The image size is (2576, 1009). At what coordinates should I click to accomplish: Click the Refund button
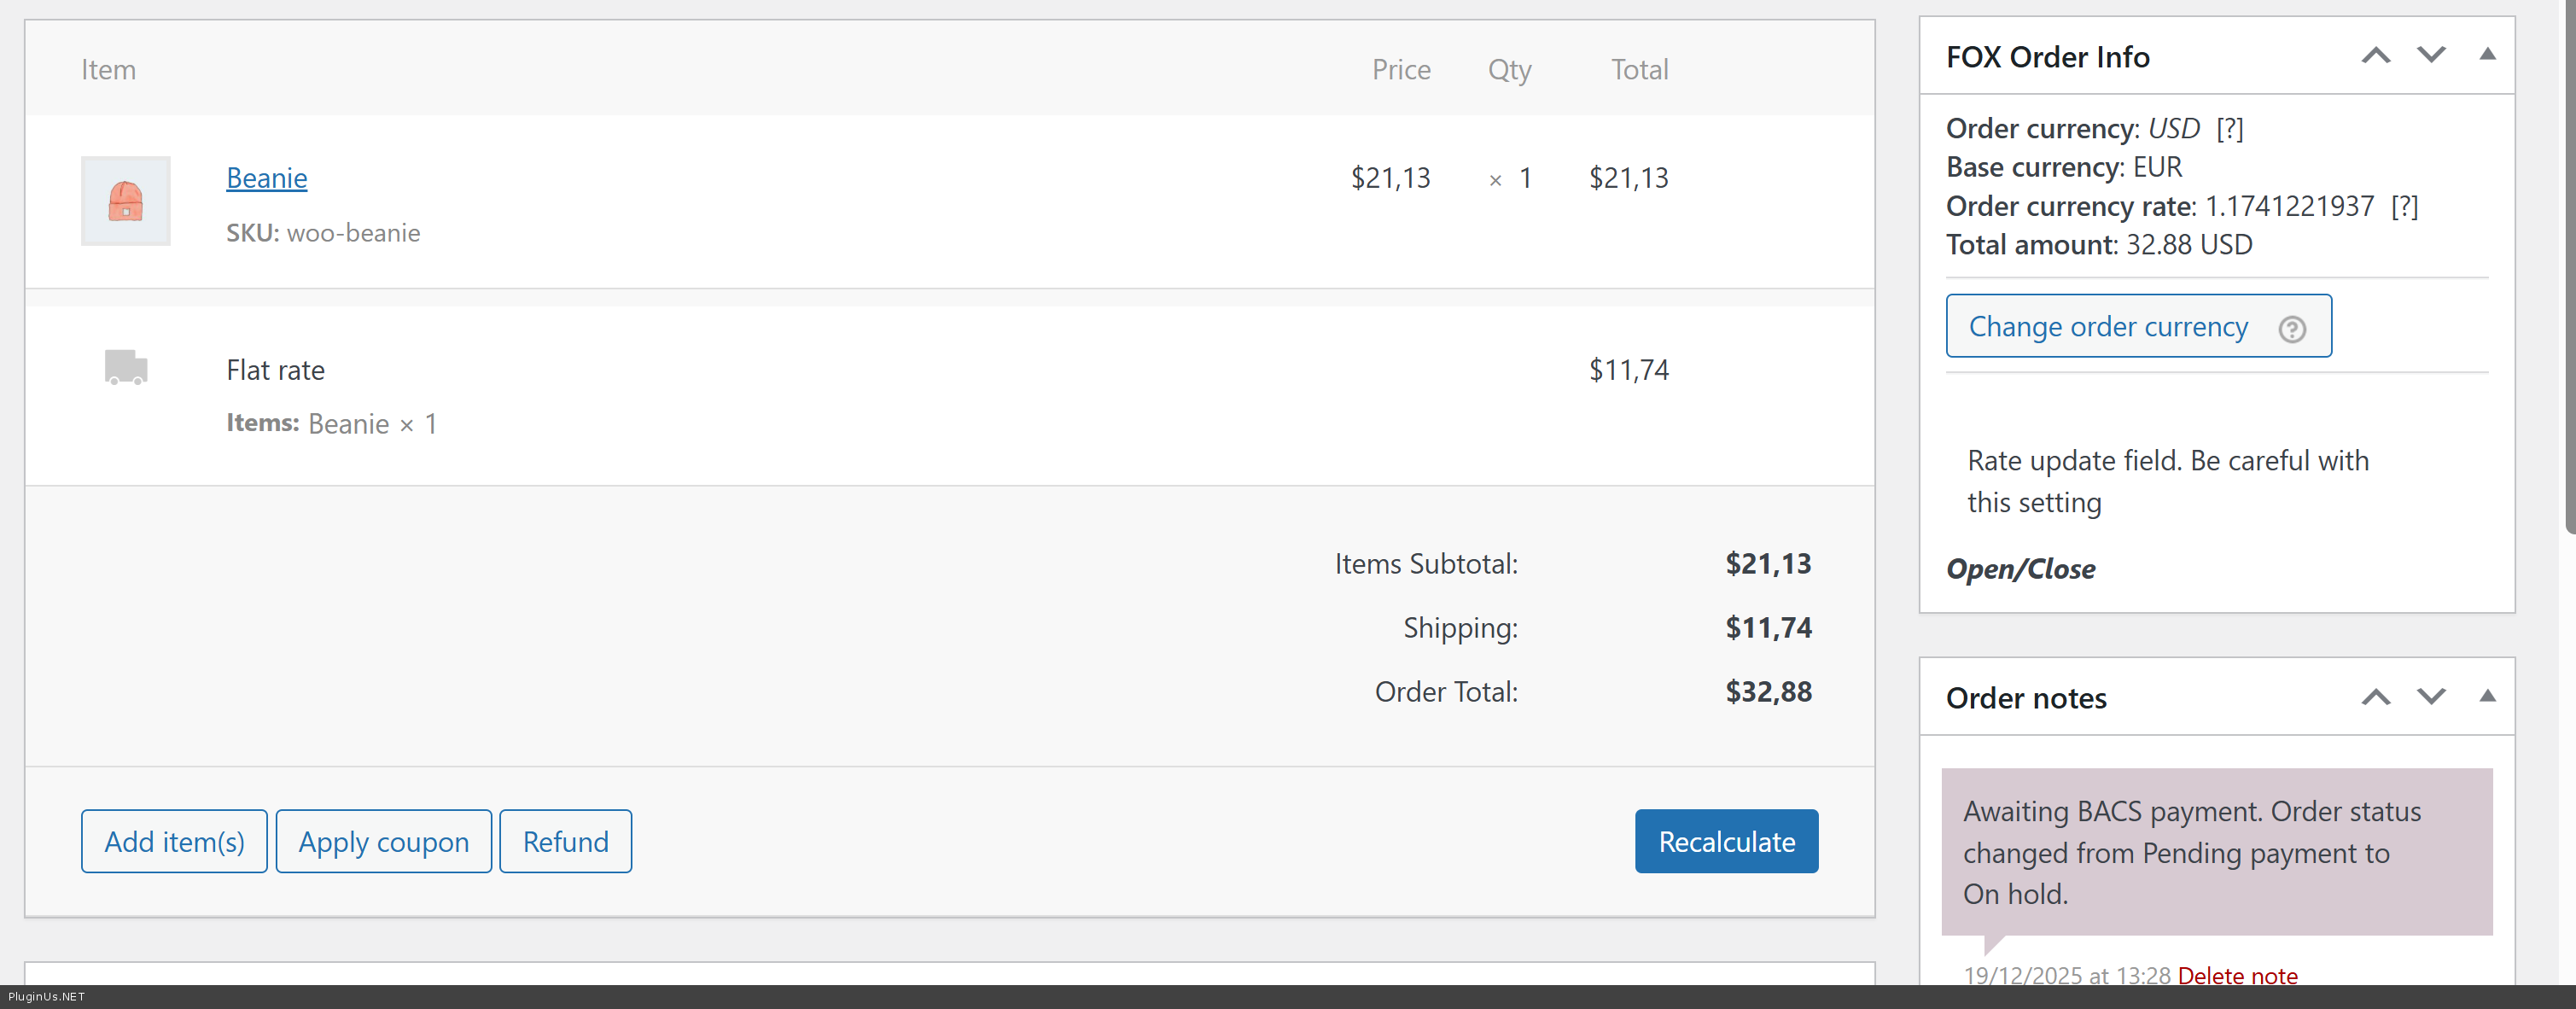click(x=565, y=841)
